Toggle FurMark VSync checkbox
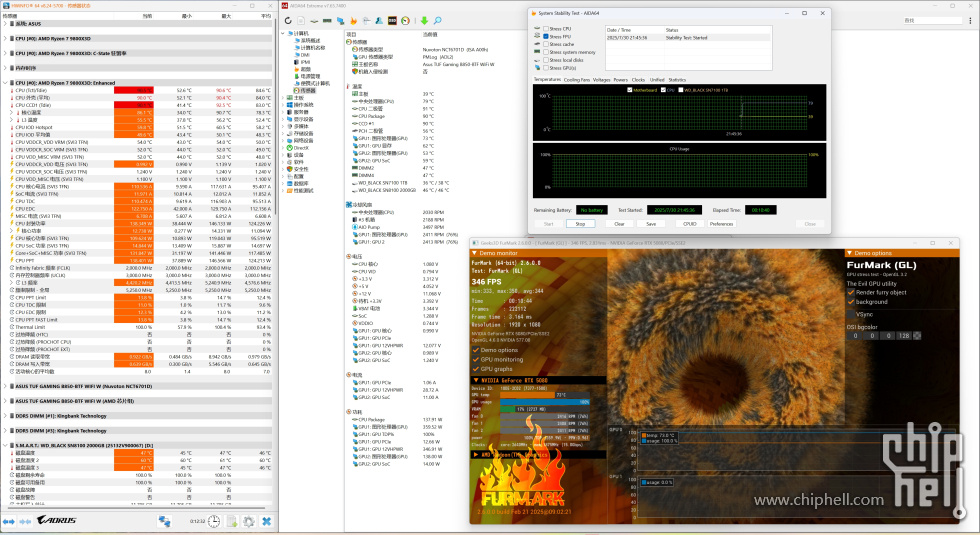 [x=851, y=314]
